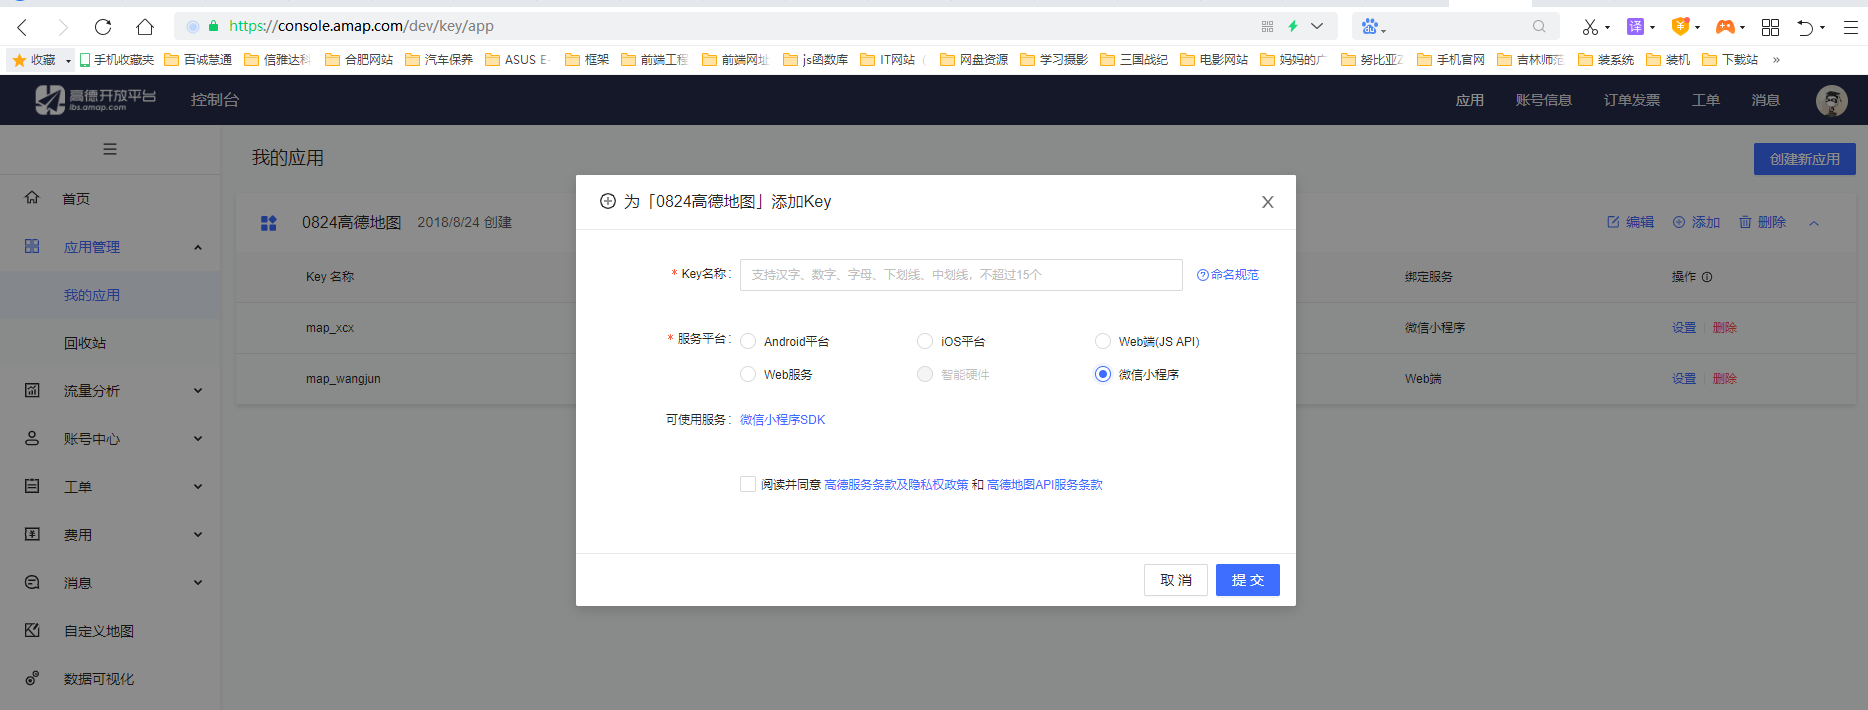
Task: Close the 添加Key dialog with X
Action: pos(1267,202)
